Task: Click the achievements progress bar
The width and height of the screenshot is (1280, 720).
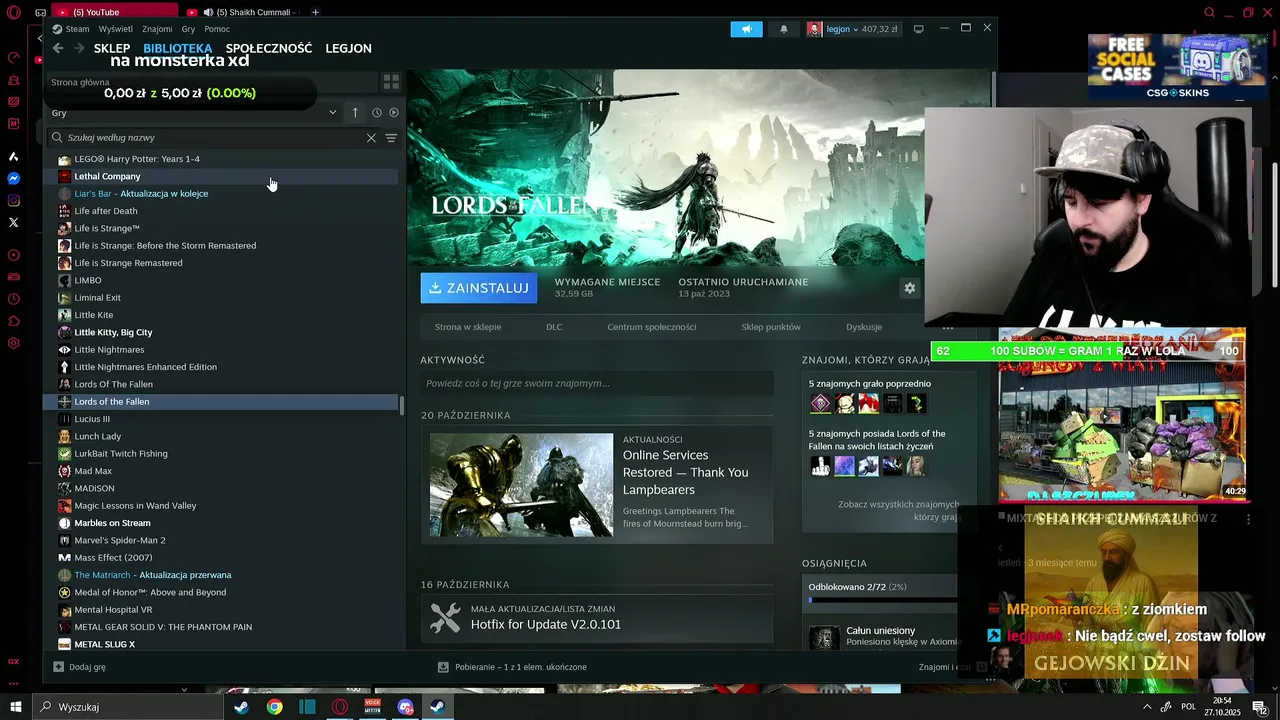Action: click(x=883, y=600)
